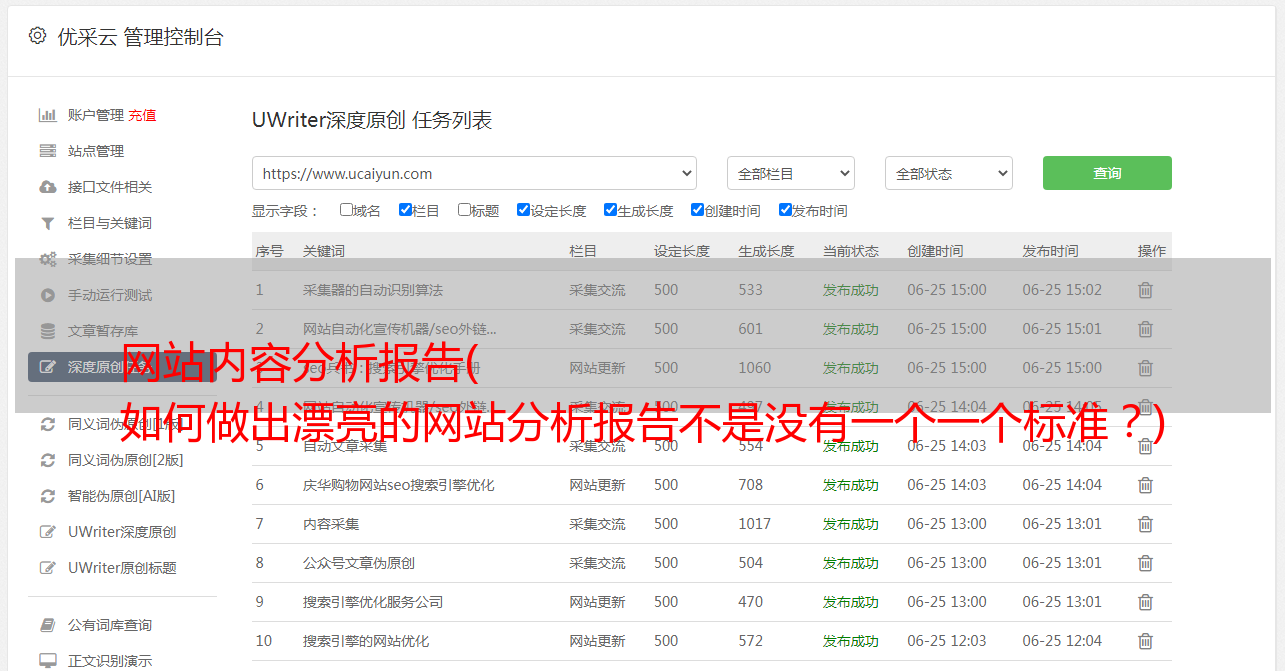The width and height of the screenshot is (1285, 671).
Task: Delete row 6 庆华购物网站 via trash icon
Action: [x=1146, y=485]
